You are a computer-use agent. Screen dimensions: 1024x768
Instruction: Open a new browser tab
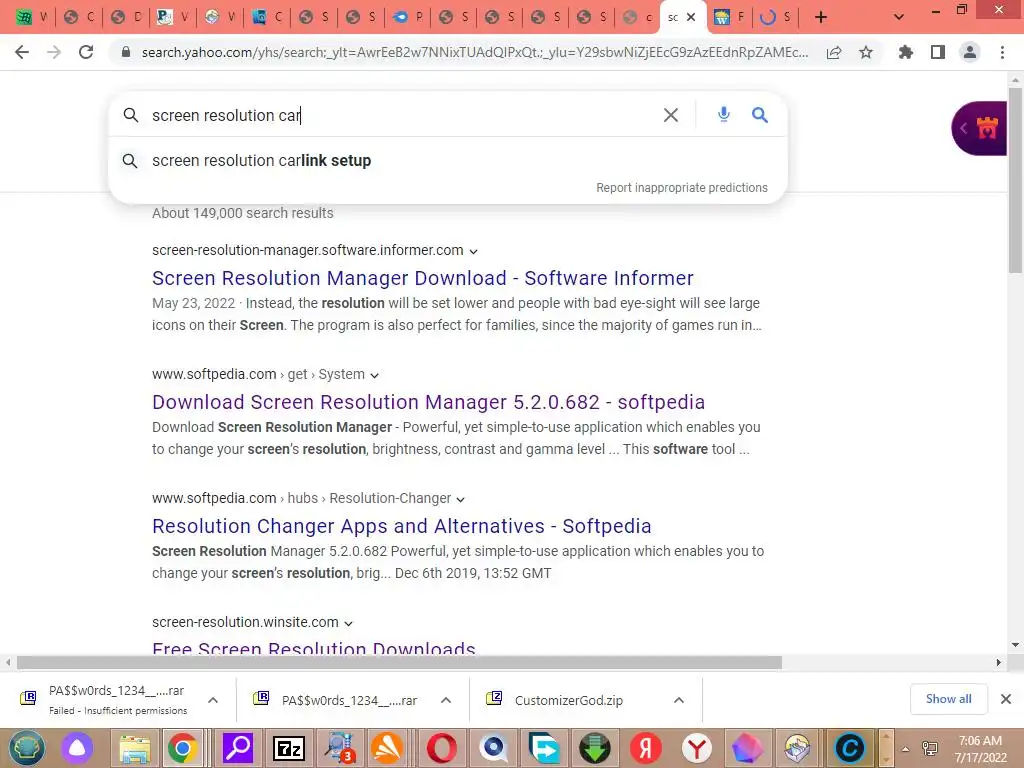point(821,17)
